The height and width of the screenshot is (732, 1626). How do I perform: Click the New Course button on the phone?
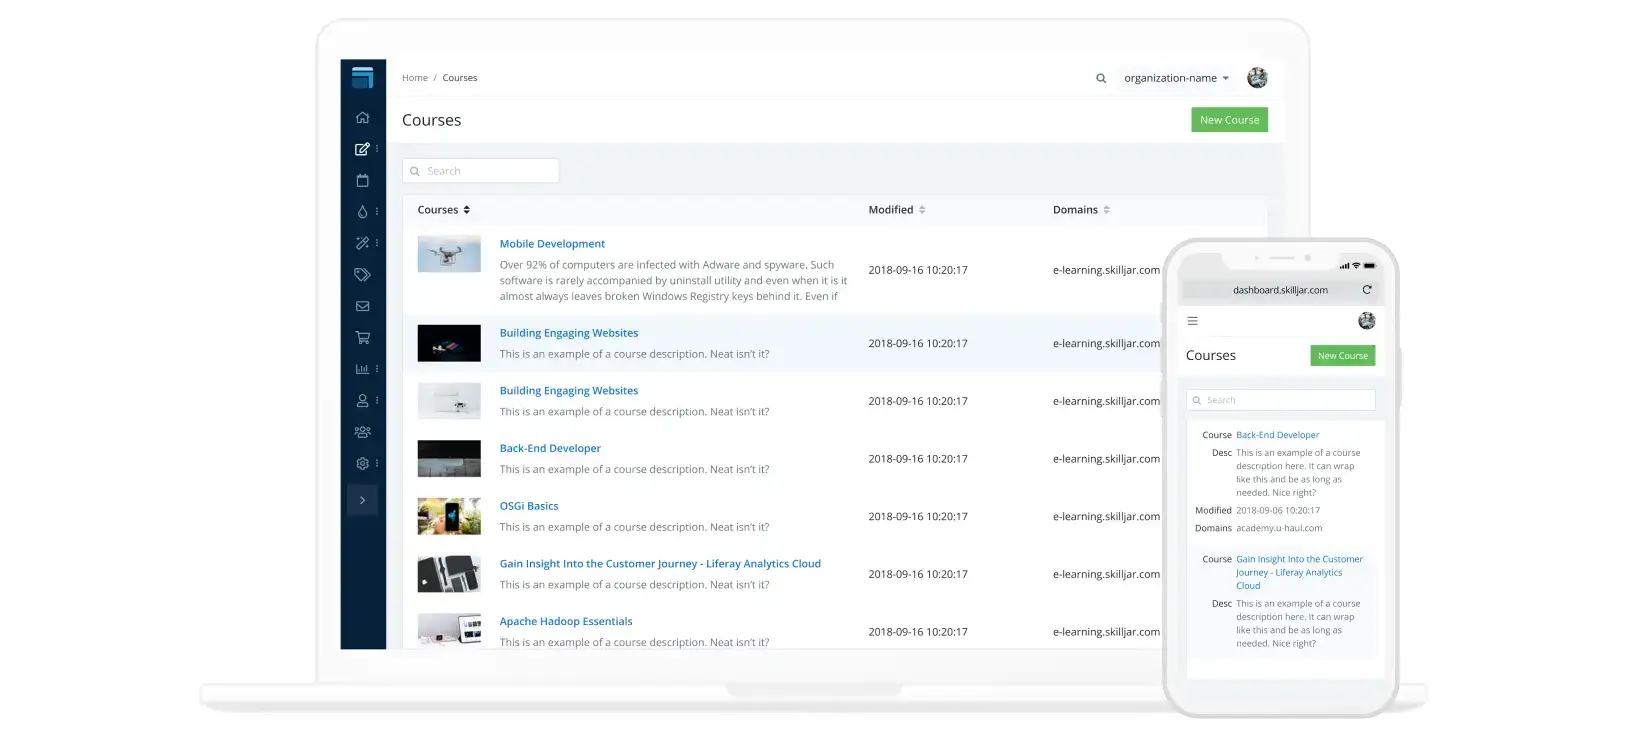[x=1343, y=356]
